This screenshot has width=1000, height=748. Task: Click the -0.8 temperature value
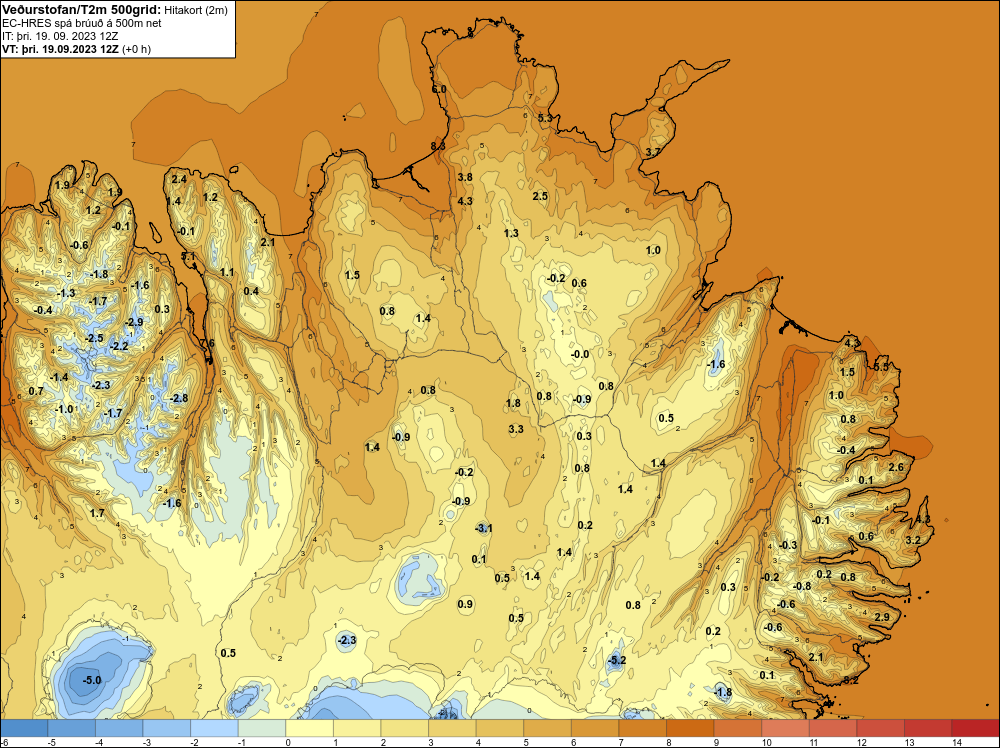tap(802, 587)
